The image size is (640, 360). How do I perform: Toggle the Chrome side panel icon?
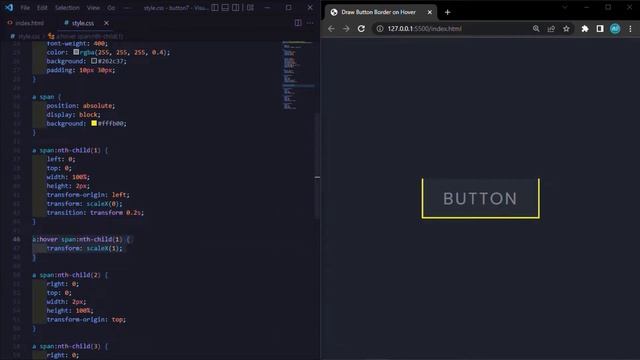[x=600, y=29]
